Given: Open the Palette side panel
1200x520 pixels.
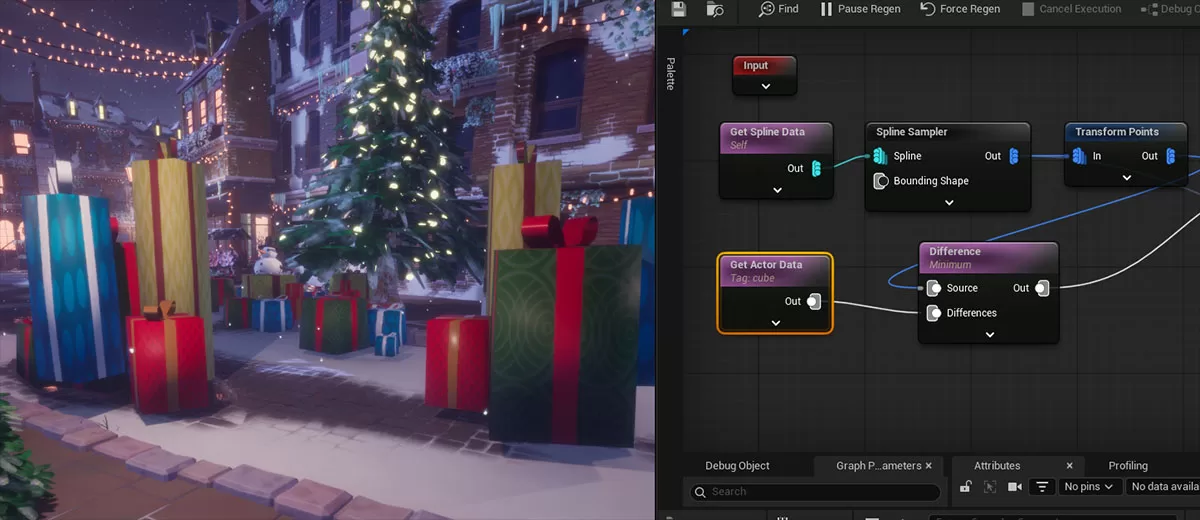Looking at the screenshot, I should pos(670,73).
